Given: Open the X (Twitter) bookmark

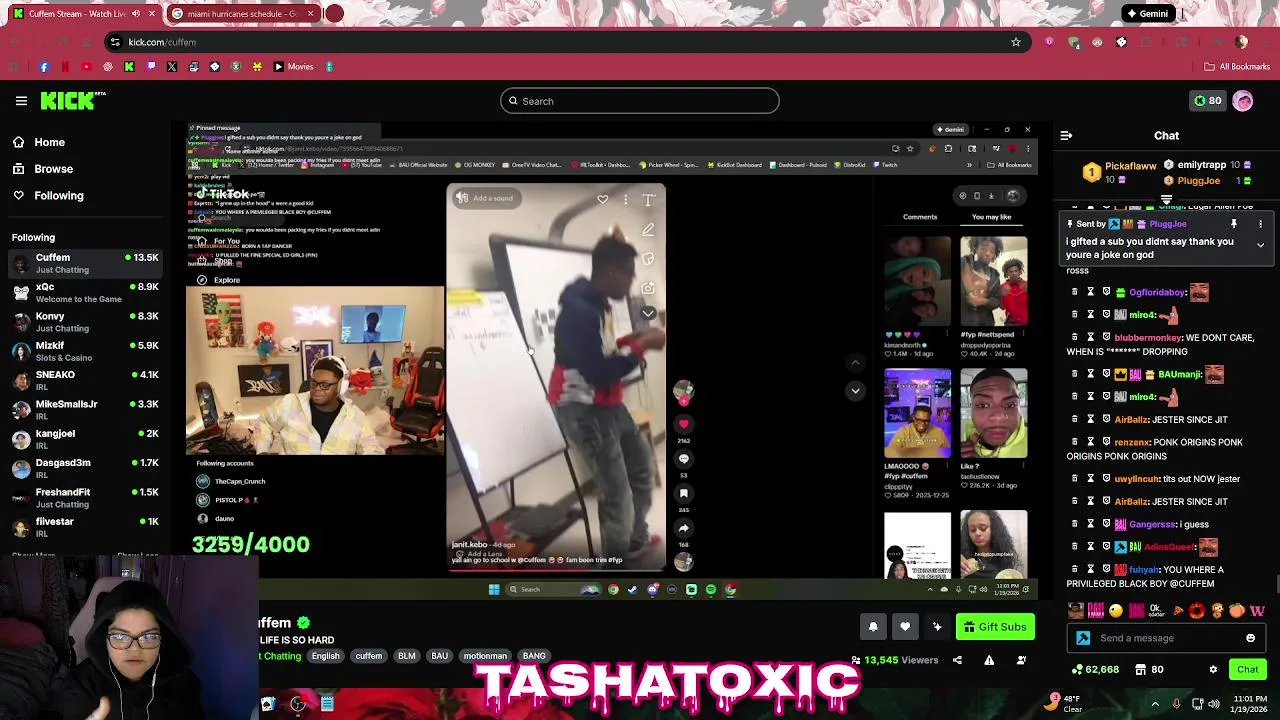Looking at the screenshot, I should 172,67.
